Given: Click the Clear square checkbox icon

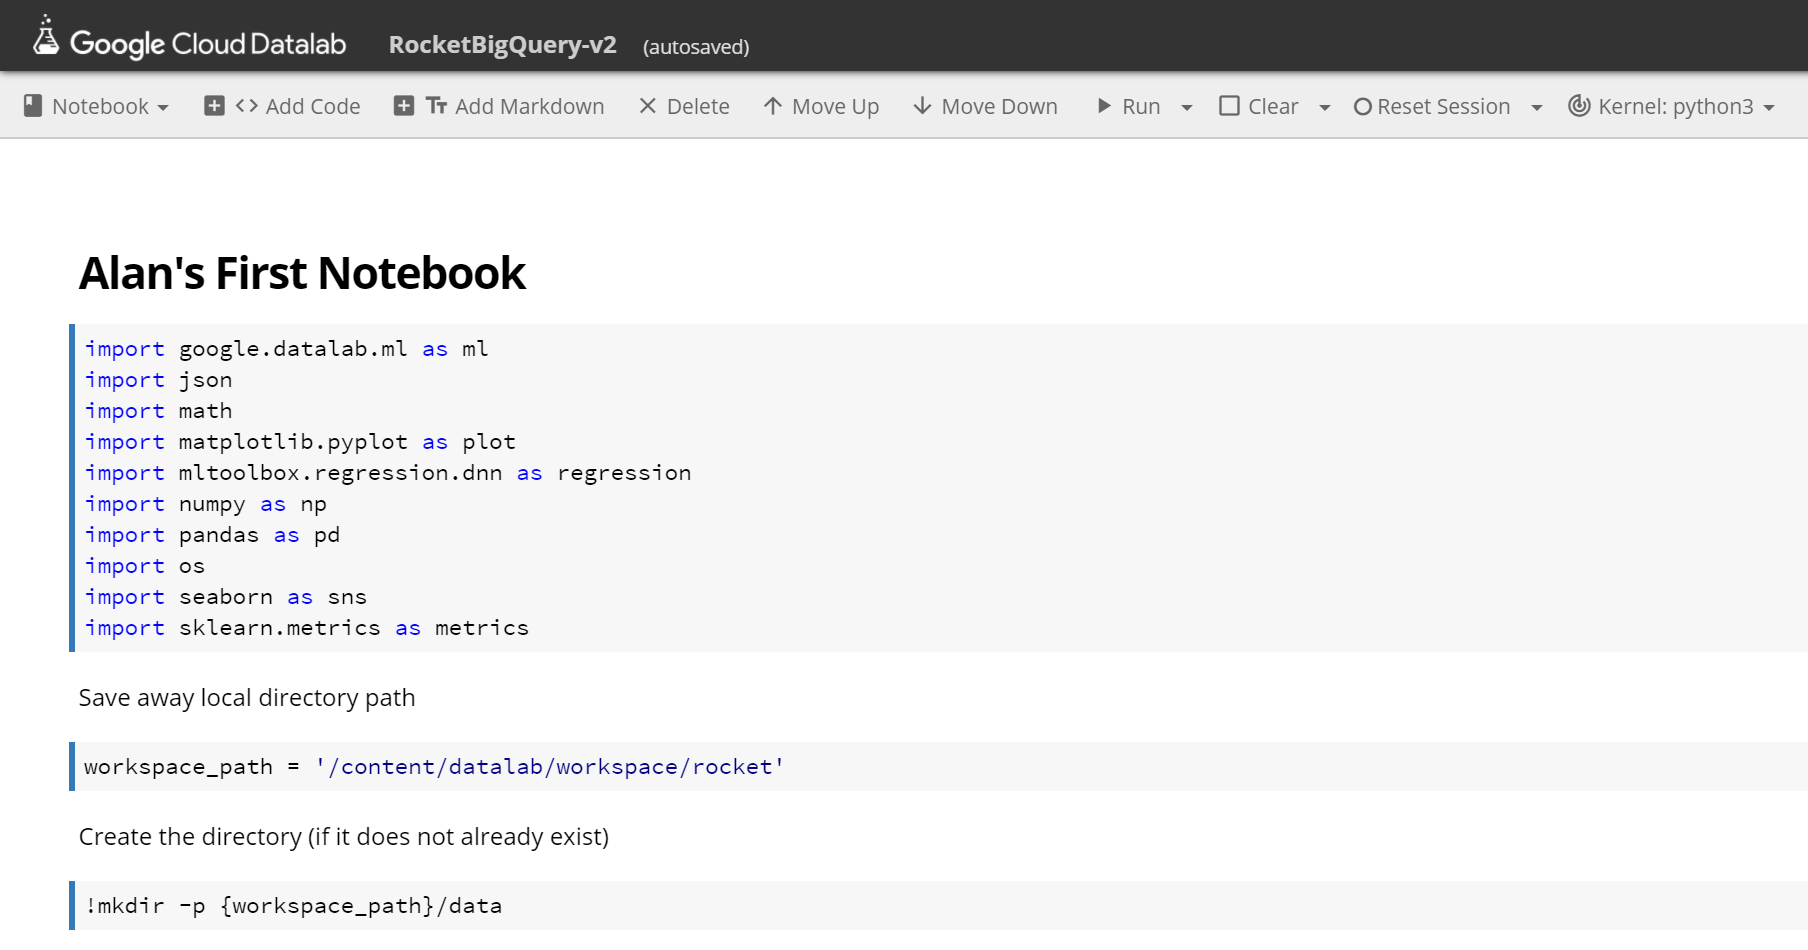Looking at the screenshot, I should coord(1229,106).
